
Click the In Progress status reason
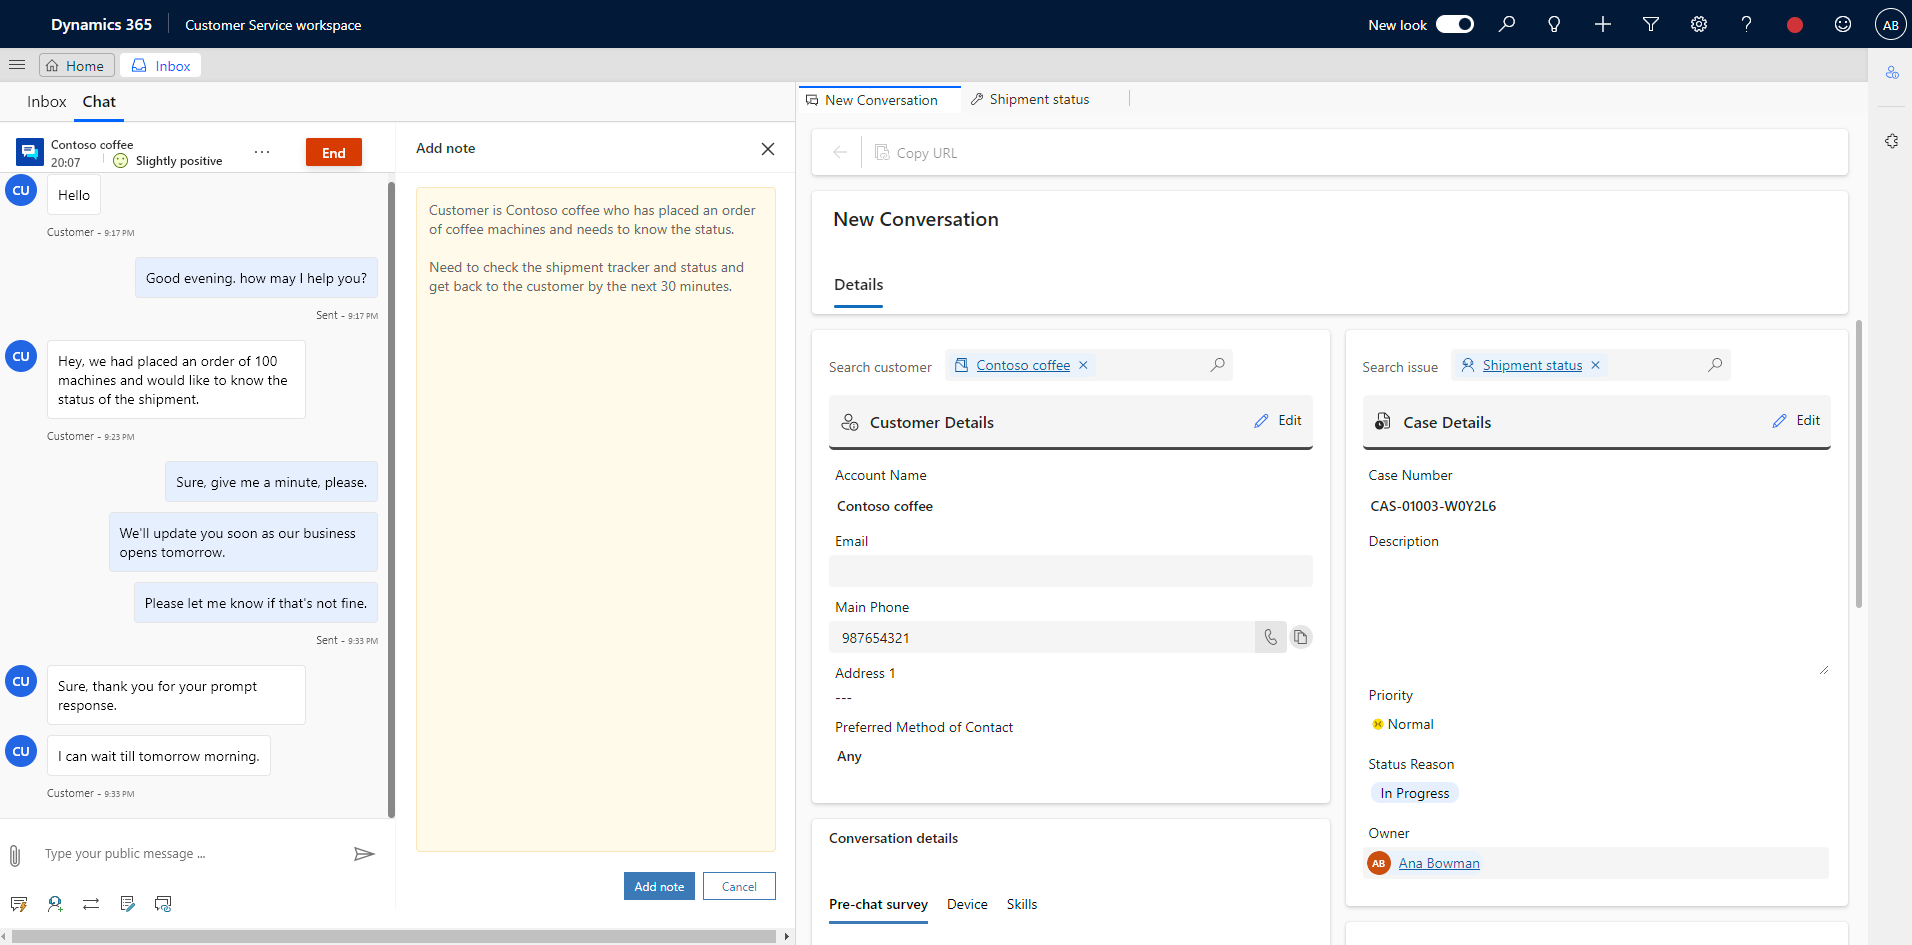click(x=1414, y=793)
